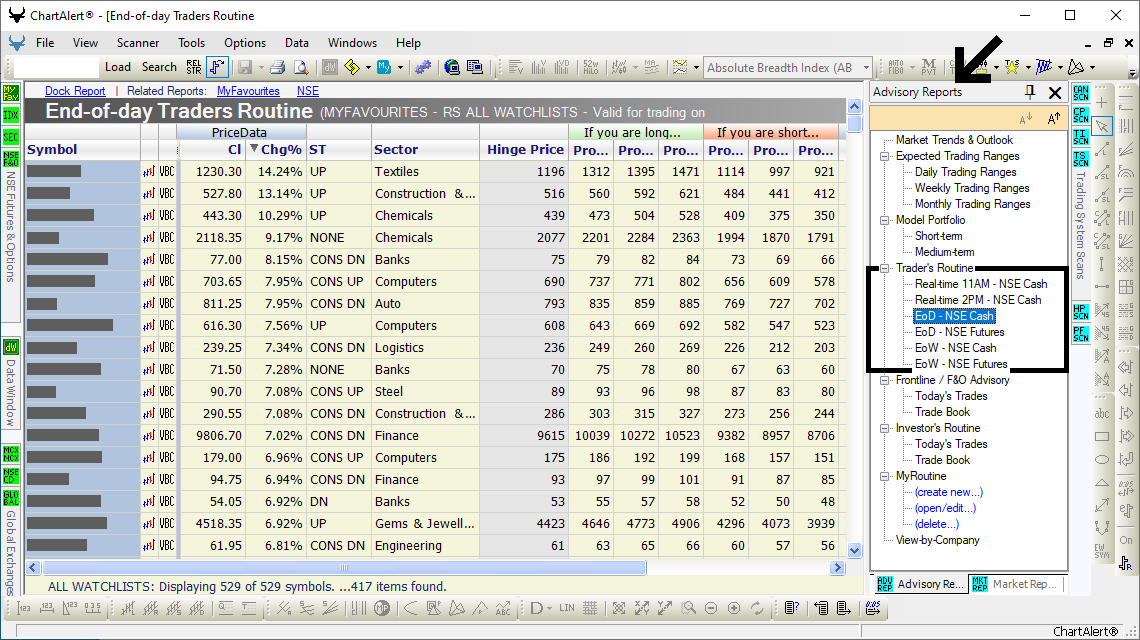Image resolution: width=1140 pixels, height=640 pixels.
Task: Collapse the Expected Trading Ranges node
Action: coord(885,156)
